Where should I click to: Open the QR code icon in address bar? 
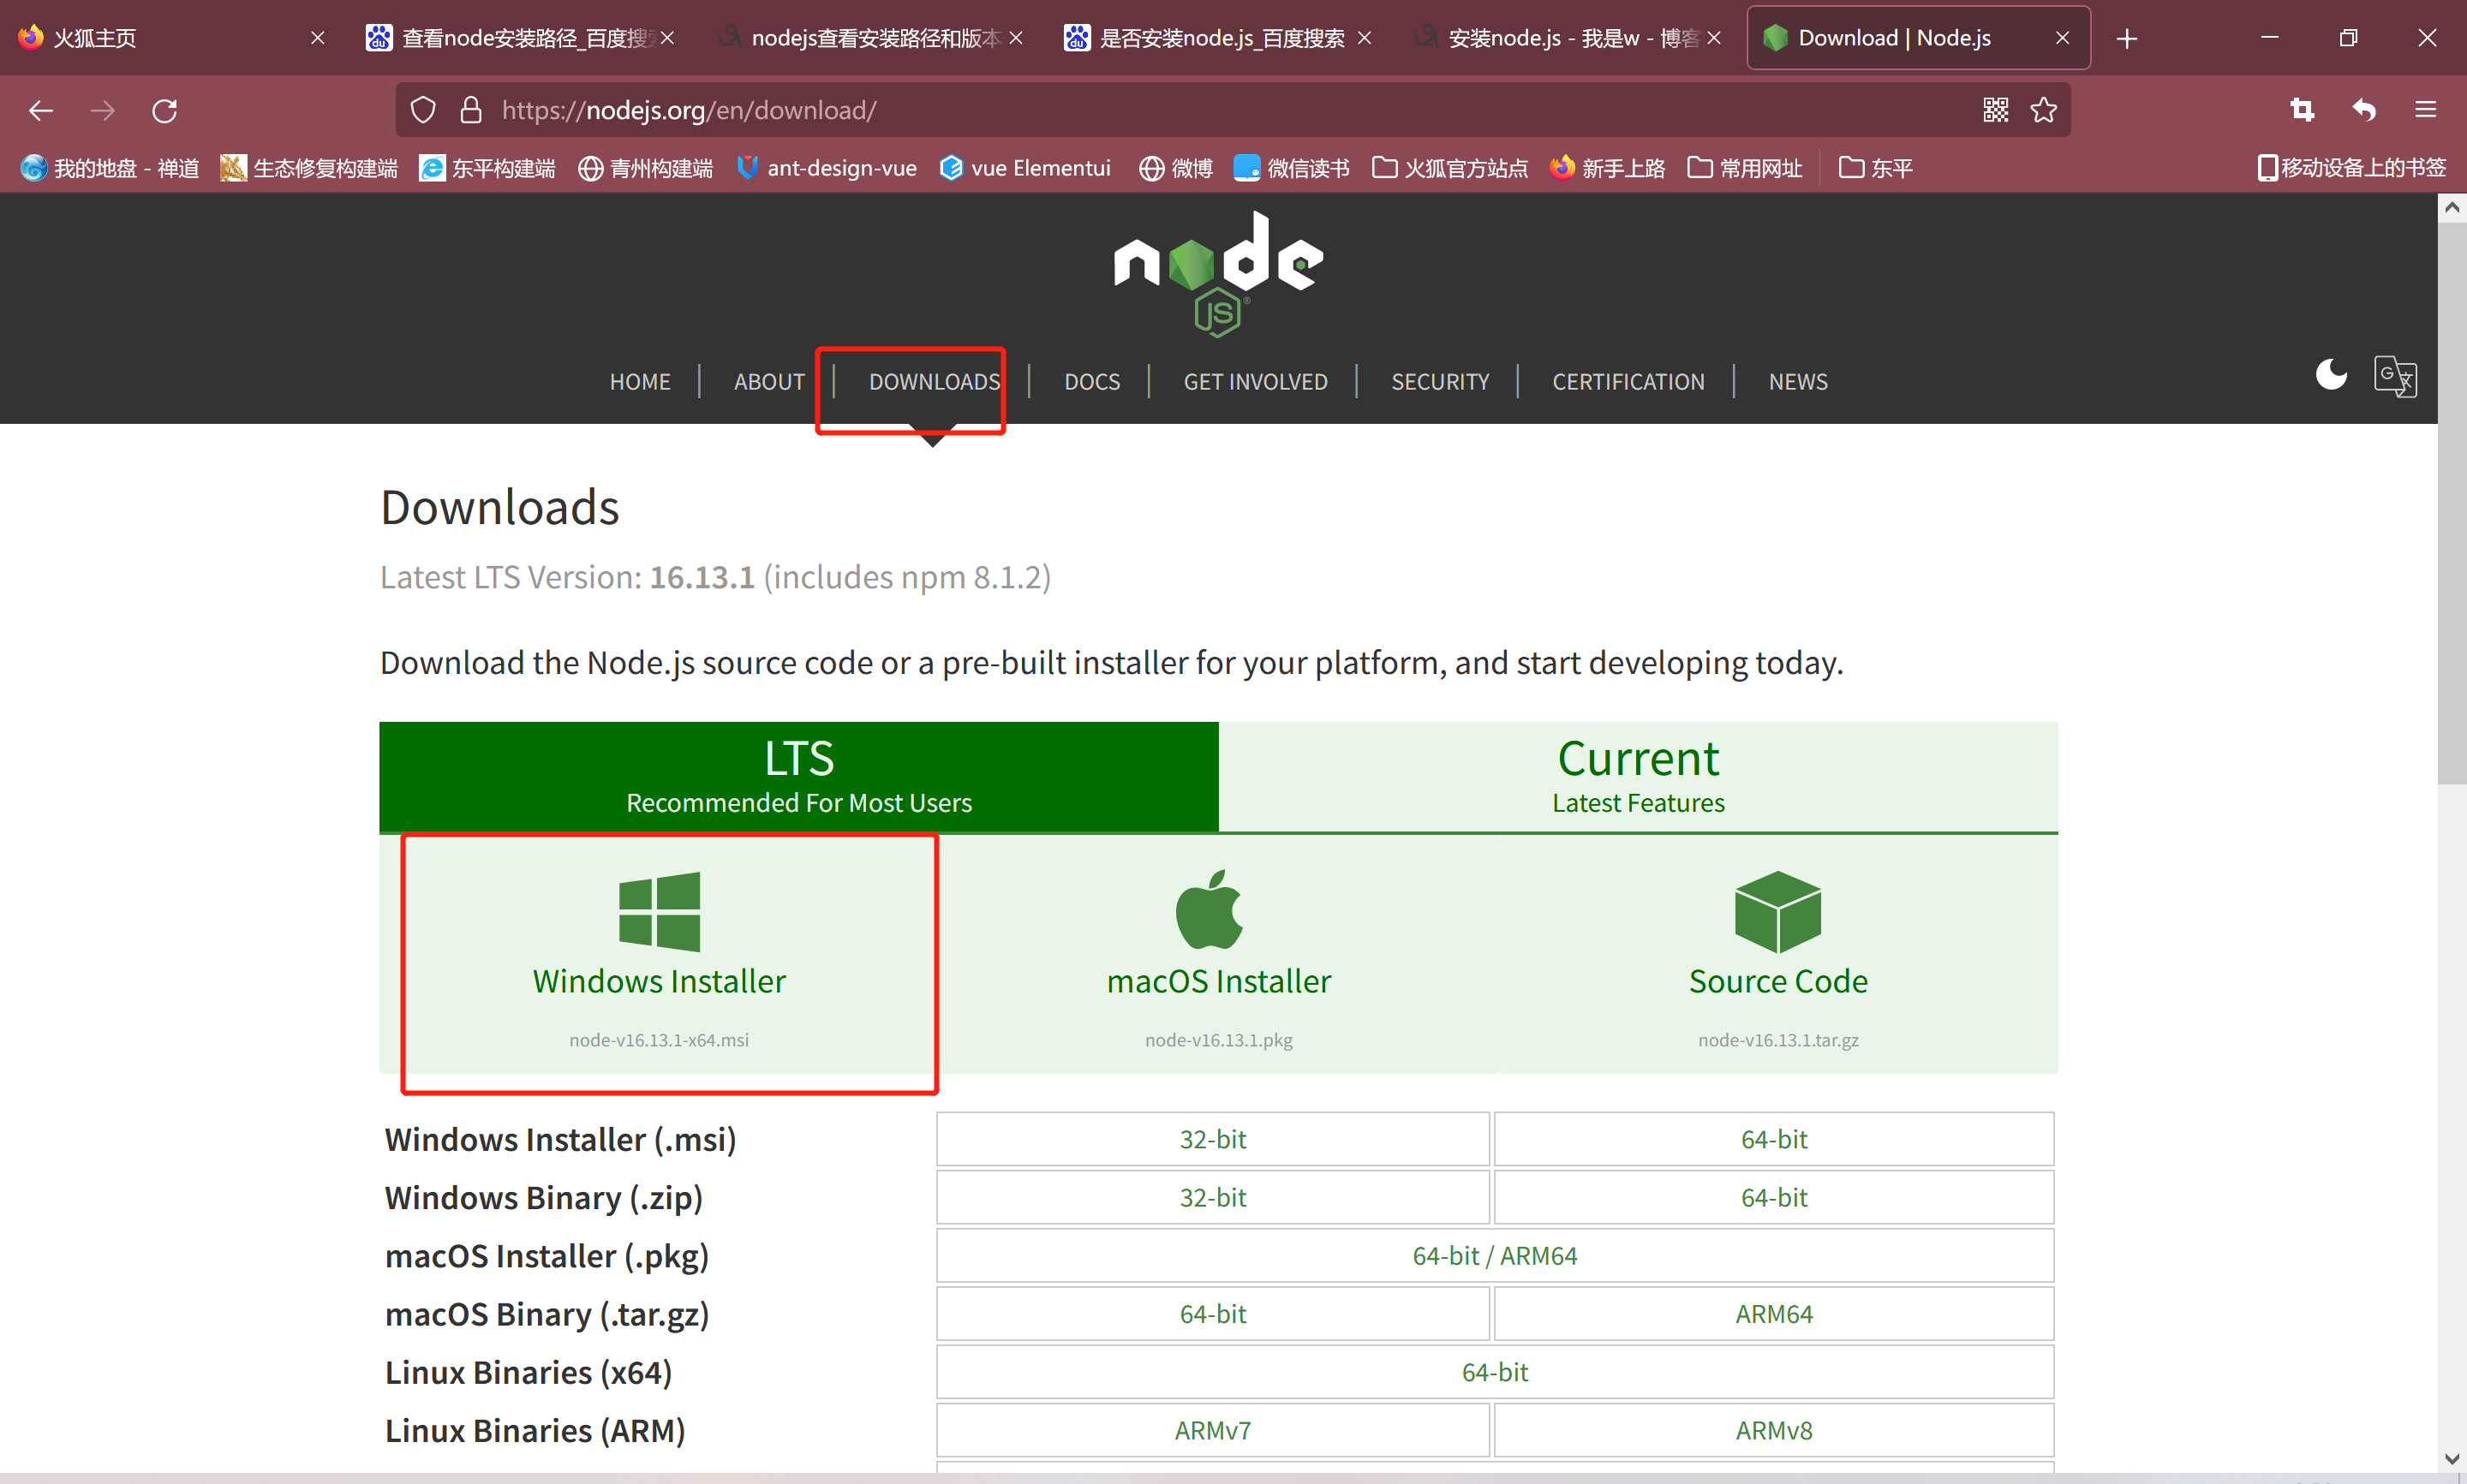point(1995,110)
